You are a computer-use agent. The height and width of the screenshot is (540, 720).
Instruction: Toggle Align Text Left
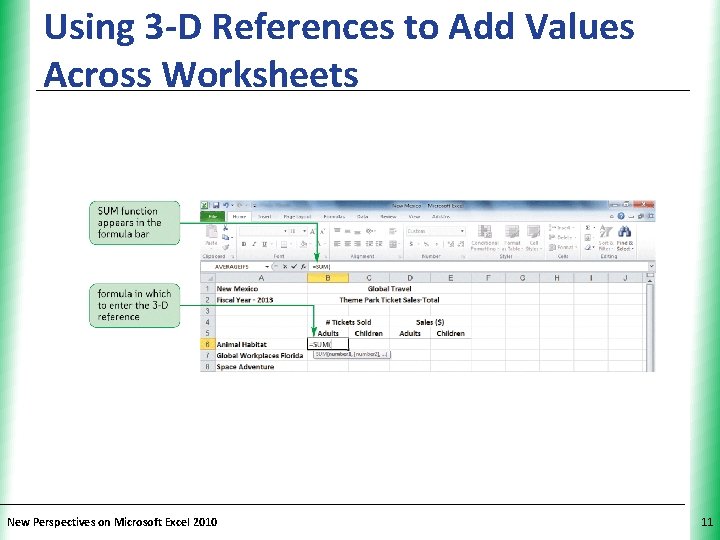338,244
